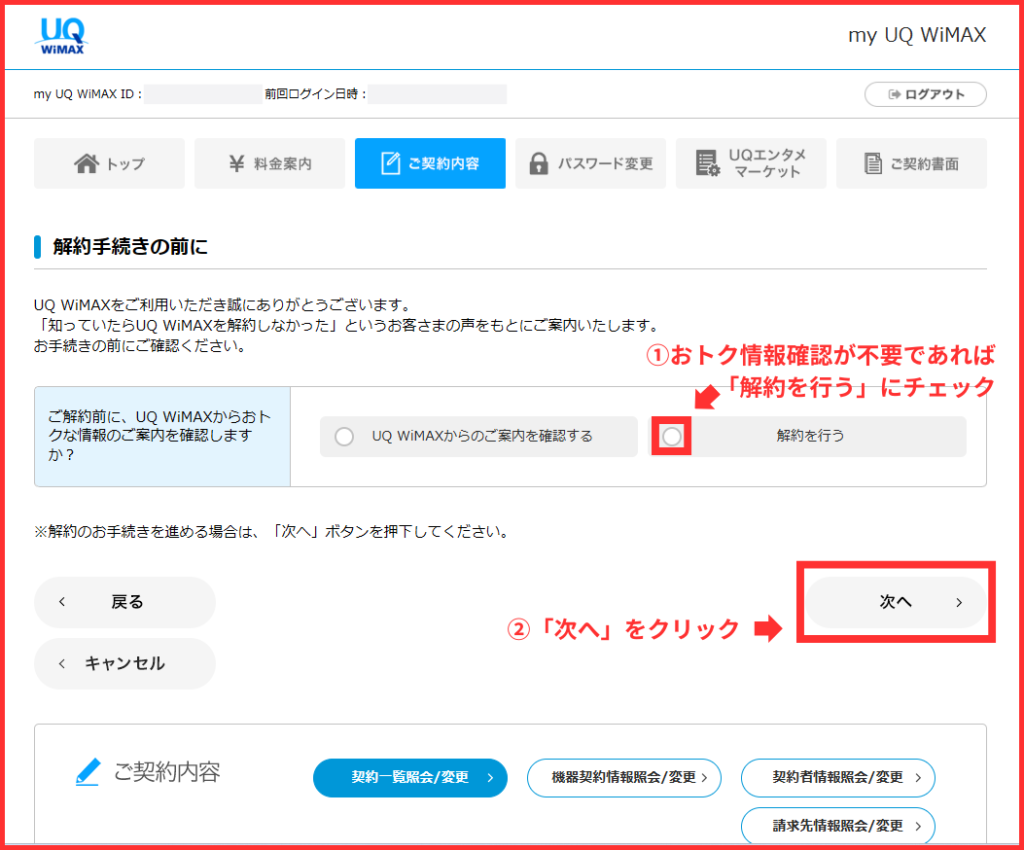The height and width of the screenshot is (850, 1024).
Task: Click the house icon on トップ tab
Action: coord(86,163)
